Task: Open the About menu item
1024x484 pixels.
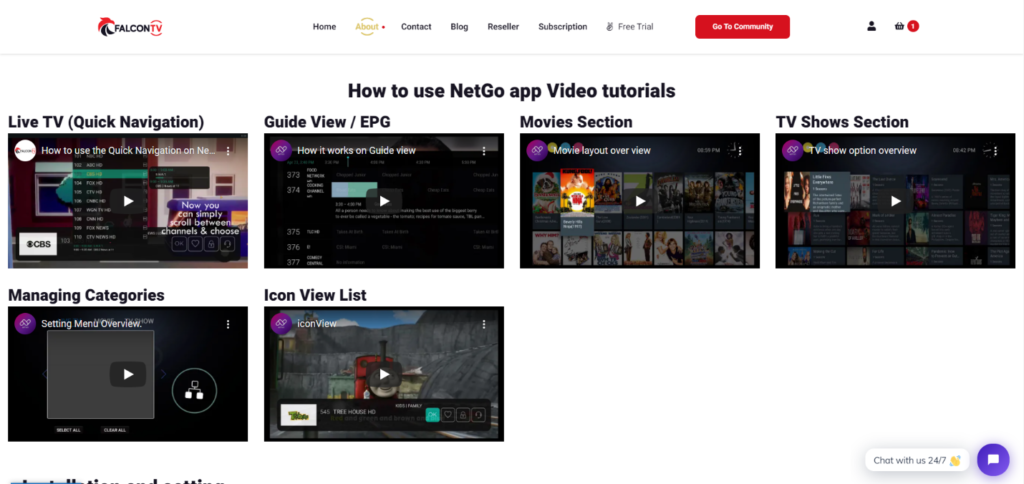Action: (367, 27)
